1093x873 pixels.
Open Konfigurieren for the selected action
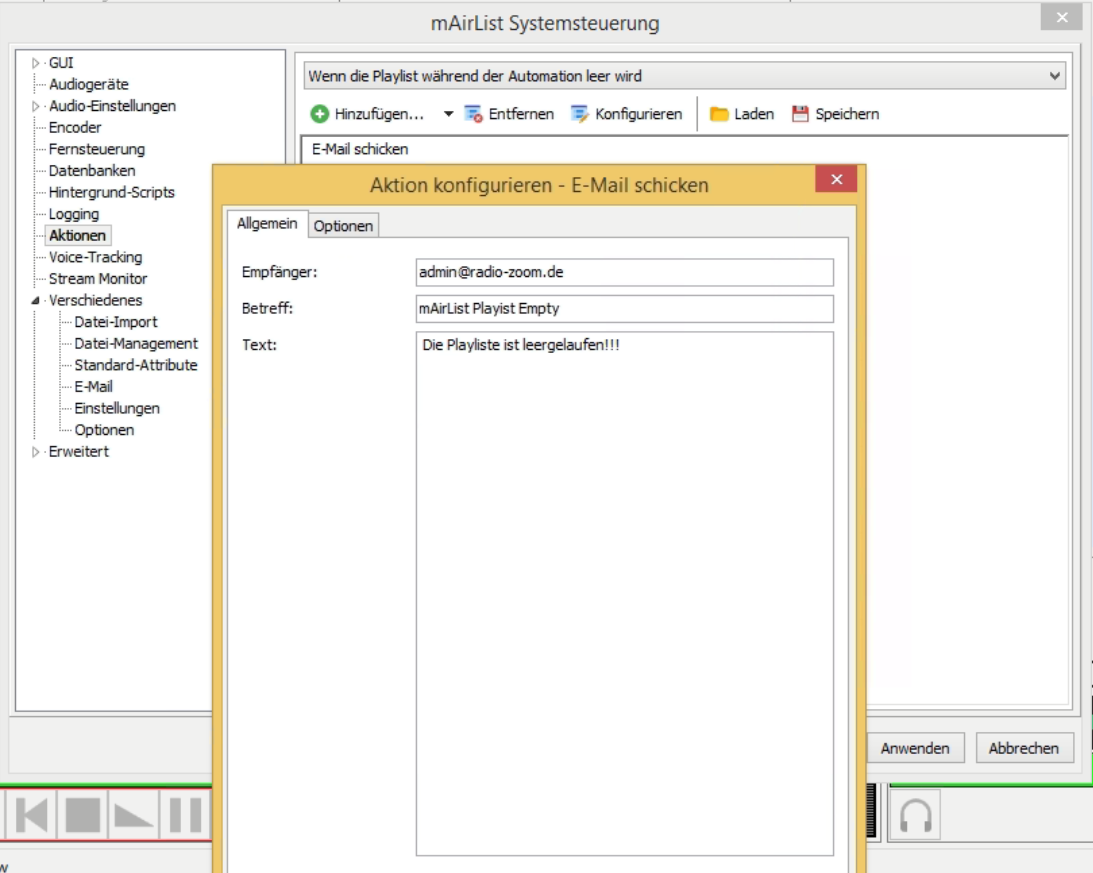pyautogui.click(x=626, y=114)
